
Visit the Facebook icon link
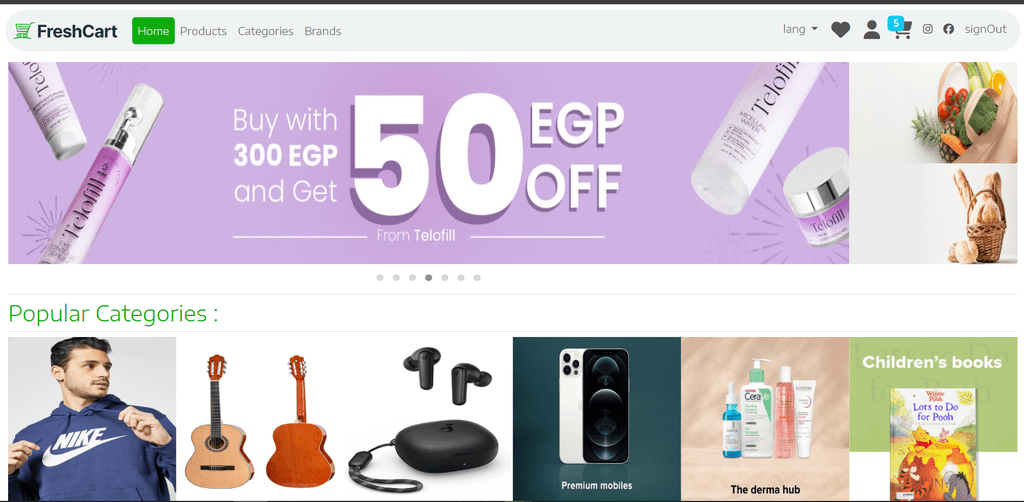948,29
